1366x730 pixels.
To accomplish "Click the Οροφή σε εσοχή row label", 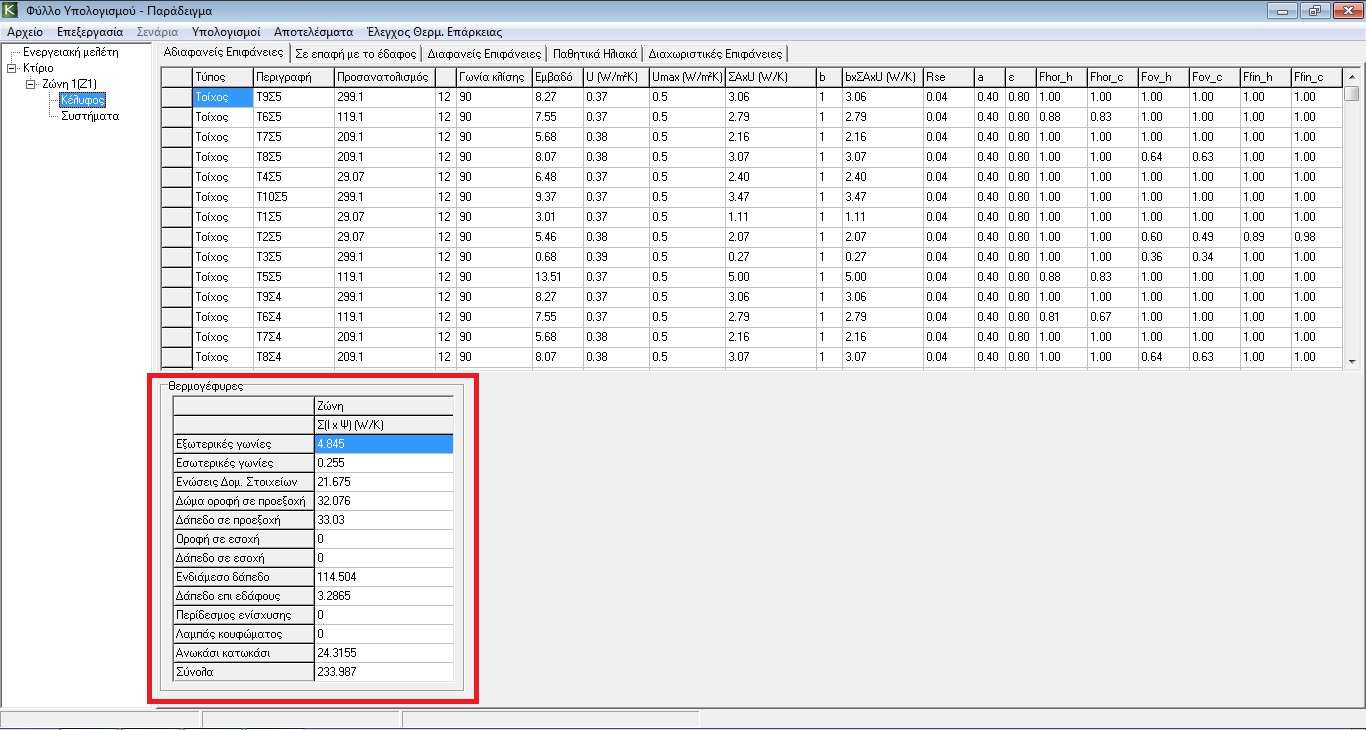I will [x=244, y=539].
